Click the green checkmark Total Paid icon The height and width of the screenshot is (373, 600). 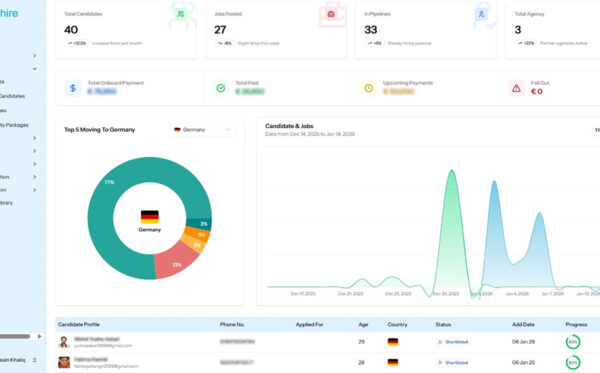(221, 88)
